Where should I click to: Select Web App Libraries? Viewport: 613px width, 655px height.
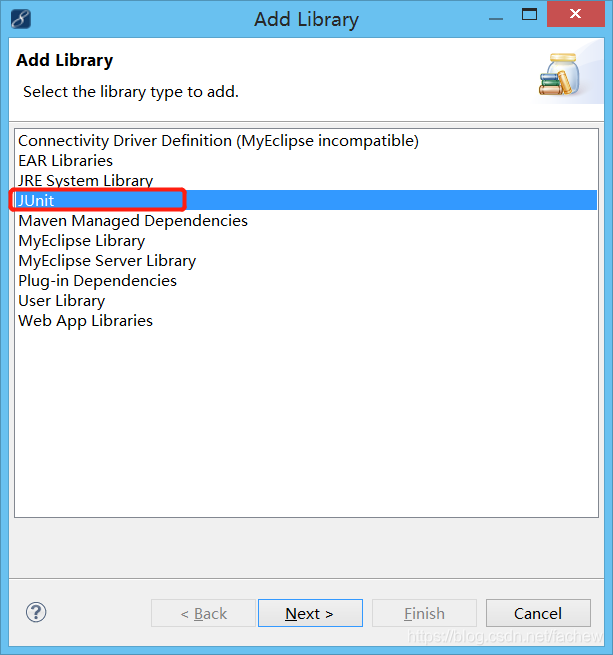(305, 321)
